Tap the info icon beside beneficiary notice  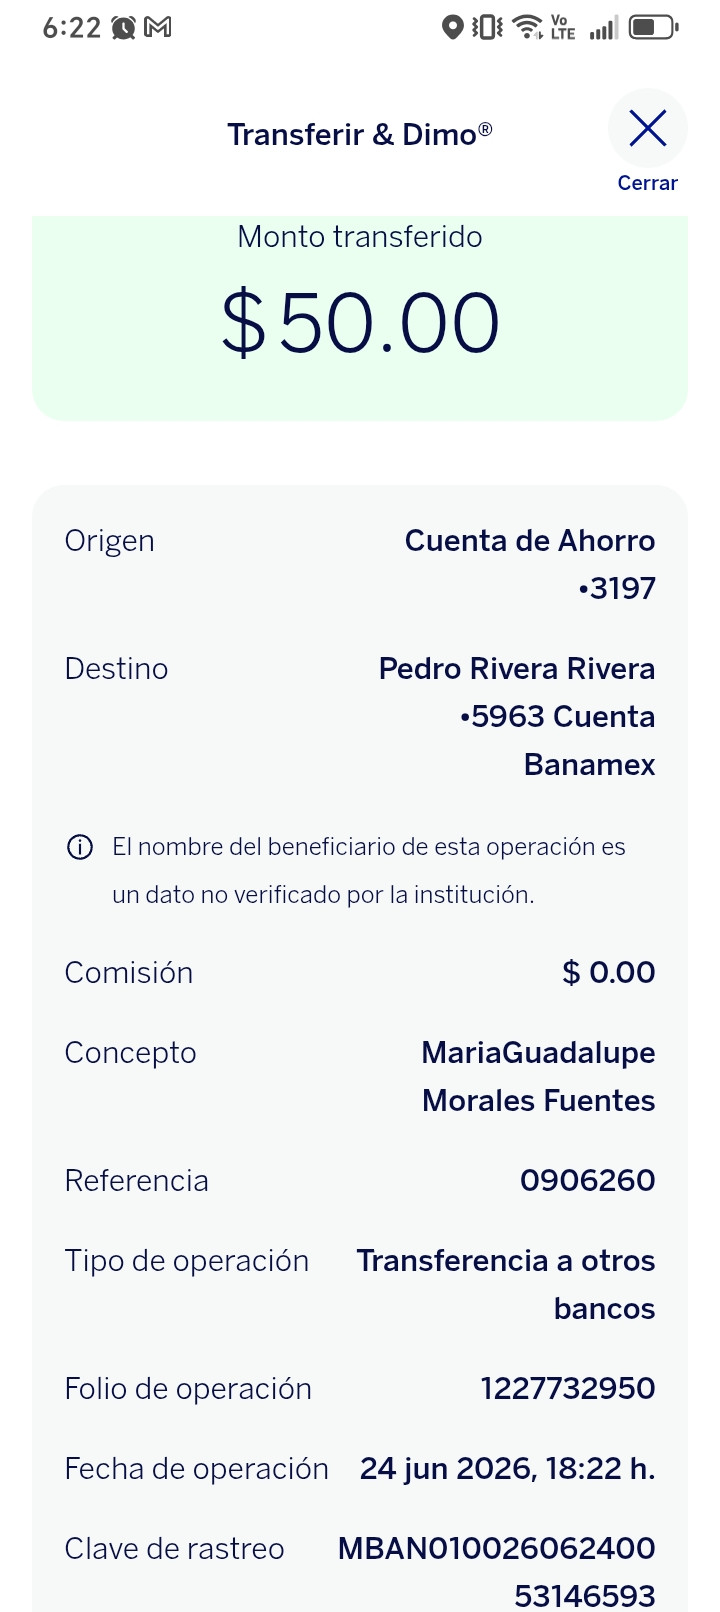(x=80, y=847)
